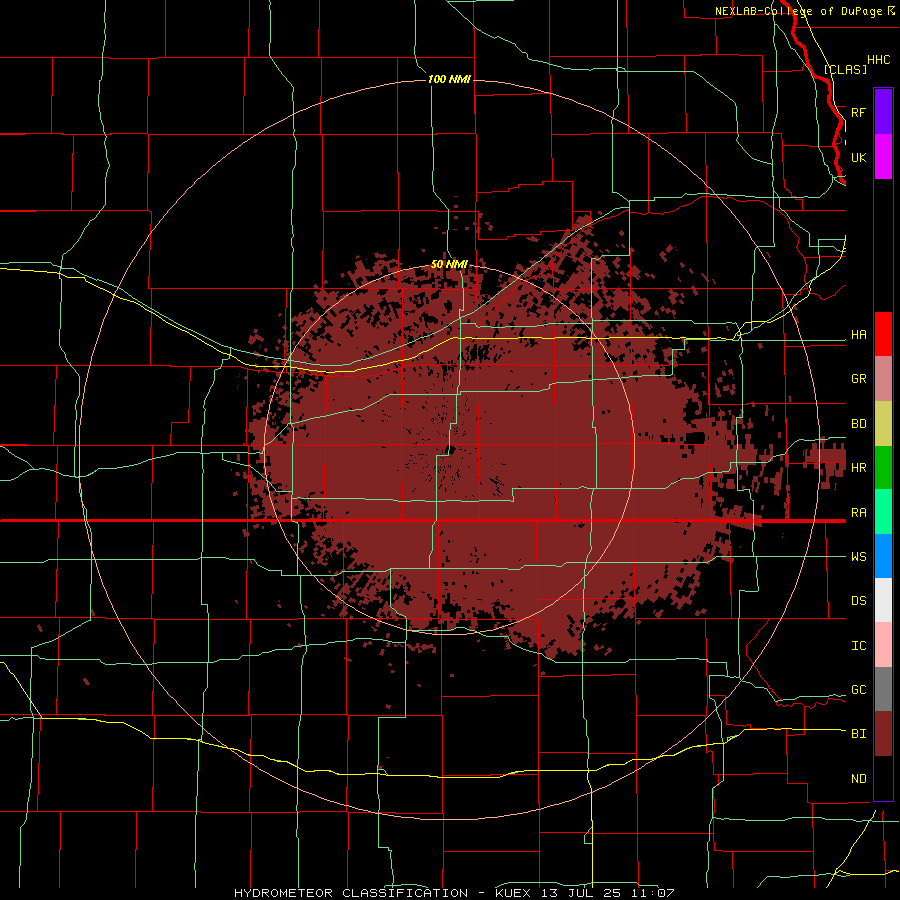
Task: Click the '[CLAS]' units label
Action: (845, 69)
